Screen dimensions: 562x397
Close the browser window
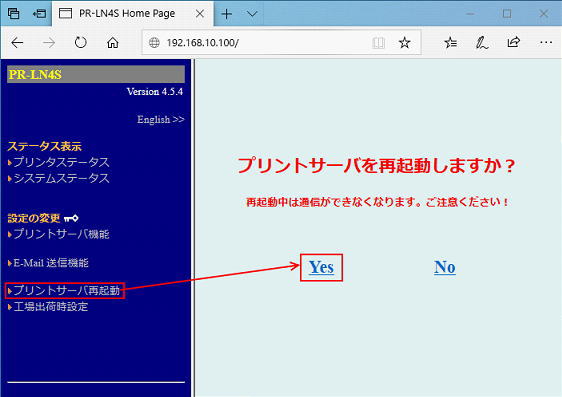point(543,14)
